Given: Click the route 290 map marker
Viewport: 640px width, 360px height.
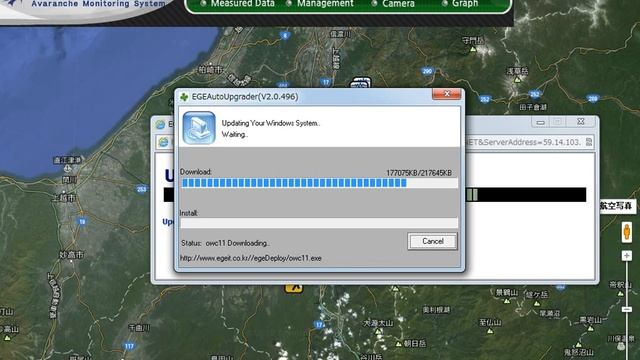Looking at the screenshot, I should (x=427, y=71).
